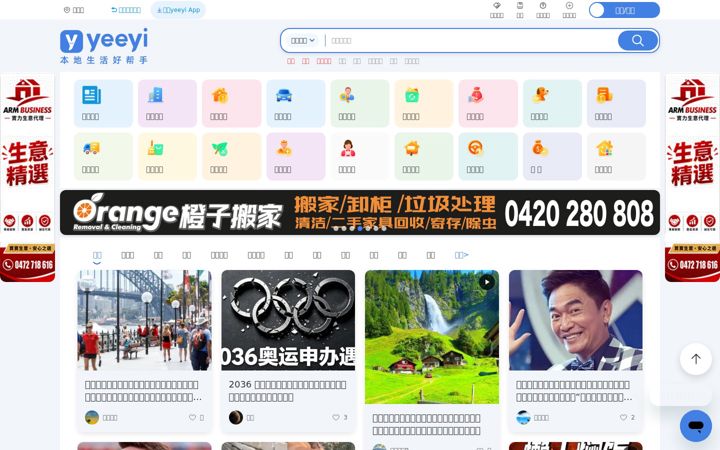
Task: Click the first red hot-search keyword link
Action: pyautogui.click(x=291, y=61)
